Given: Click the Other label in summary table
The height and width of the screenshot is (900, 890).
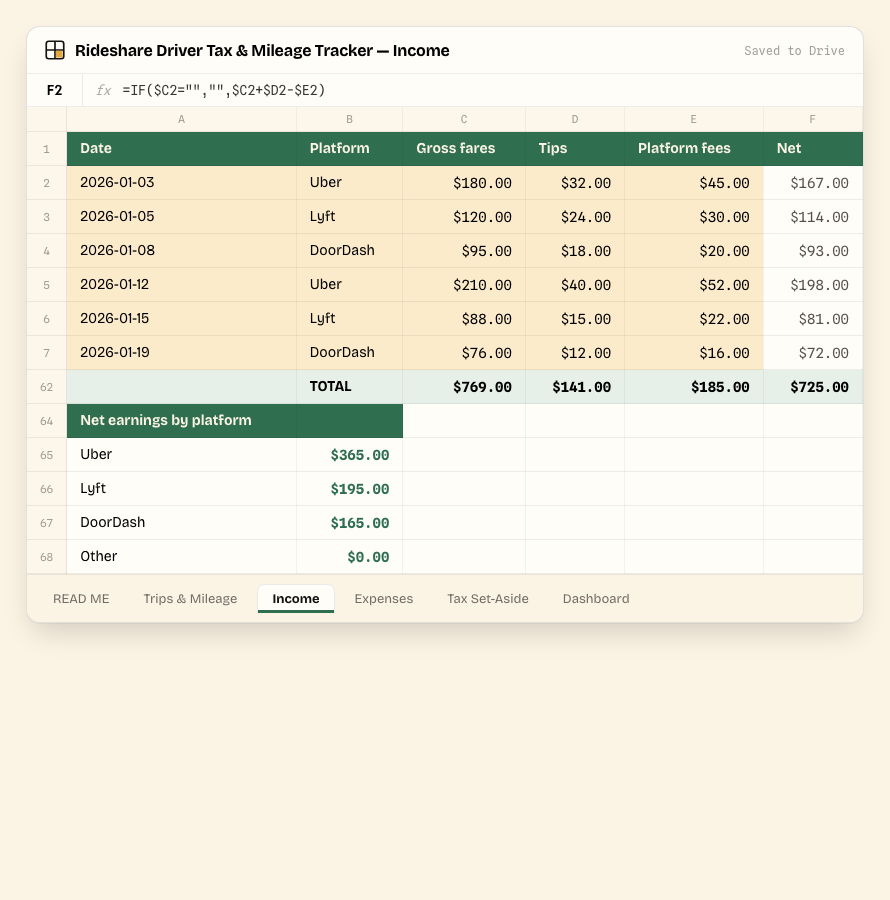Looking at the screenshot, I should coord(181,557).
